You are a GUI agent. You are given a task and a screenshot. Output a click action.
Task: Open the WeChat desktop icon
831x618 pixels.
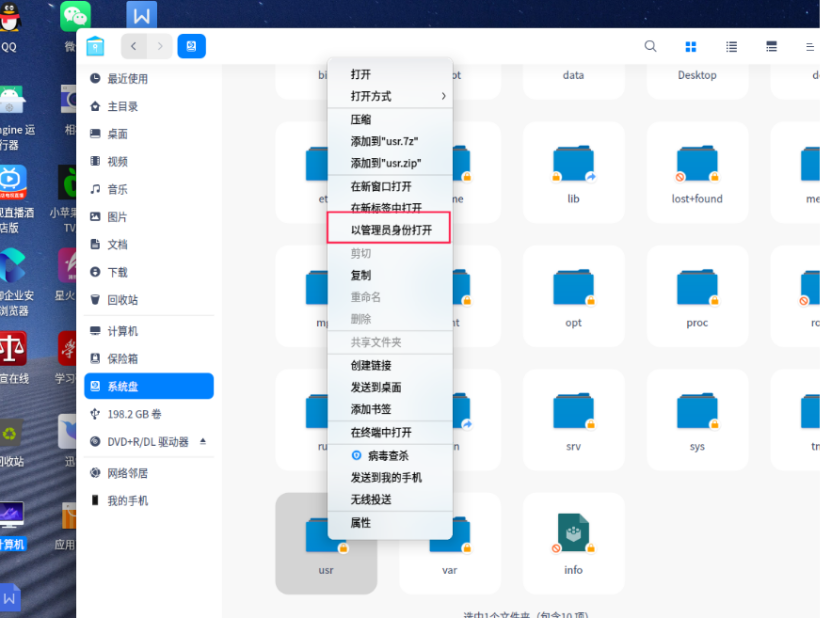pyautogui.click(x=75, y=17)
